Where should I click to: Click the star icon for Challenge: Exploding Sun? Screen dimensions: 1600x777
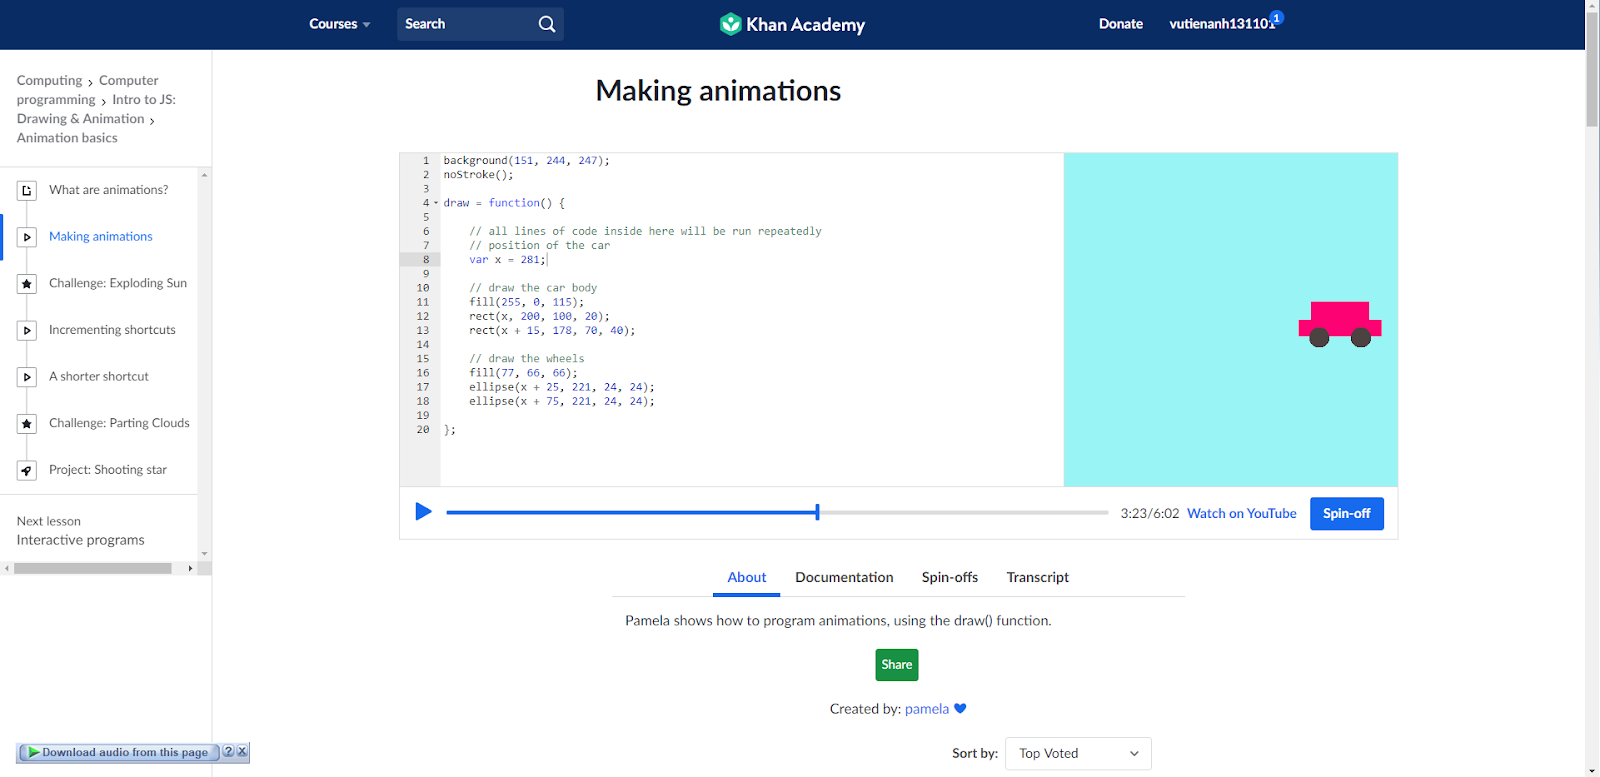click(x=27, y=284)
